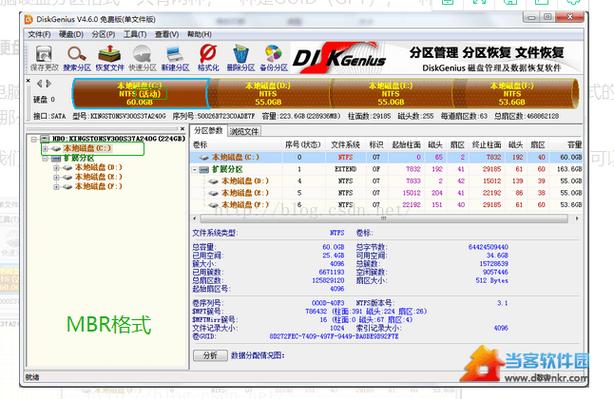Select 本地磁盘(D:) in the left tree
The height and width of the screenshot is (399, 614).
click(98, 167)
